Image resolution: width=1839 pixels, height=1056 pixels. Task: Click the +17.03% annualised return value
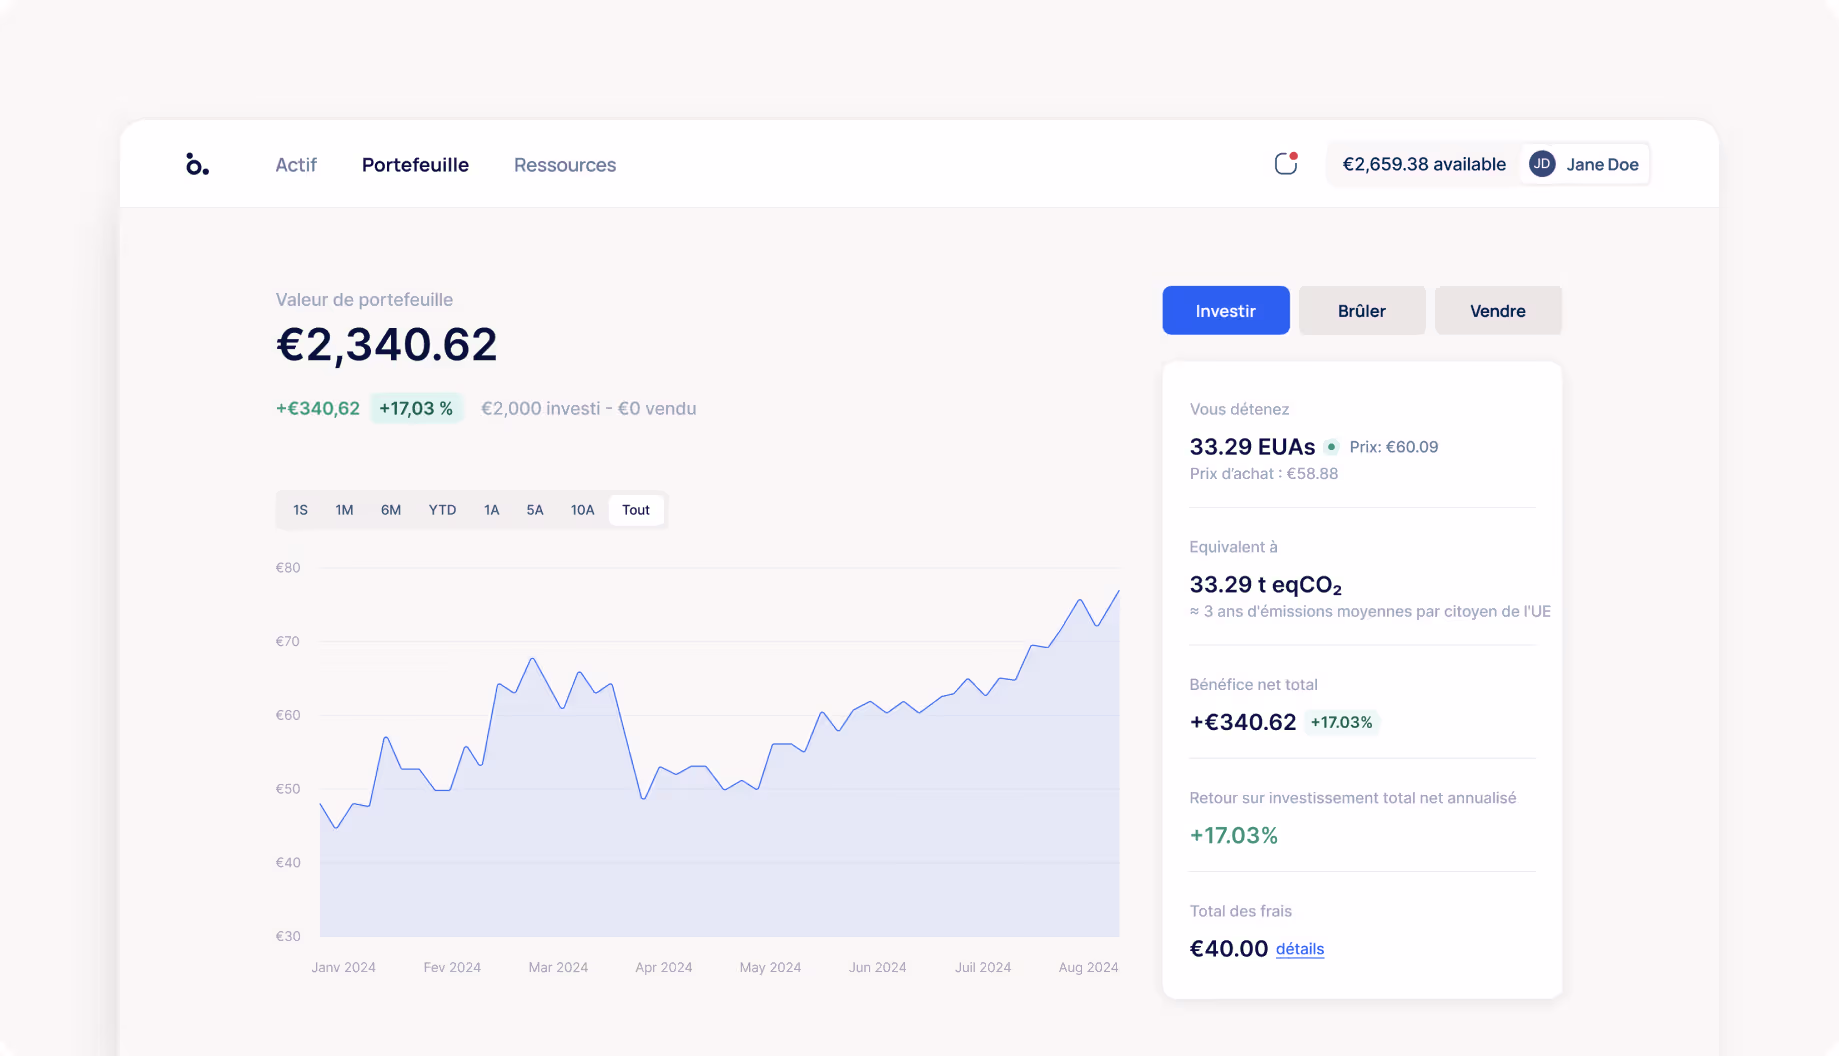pos(1234,836)
